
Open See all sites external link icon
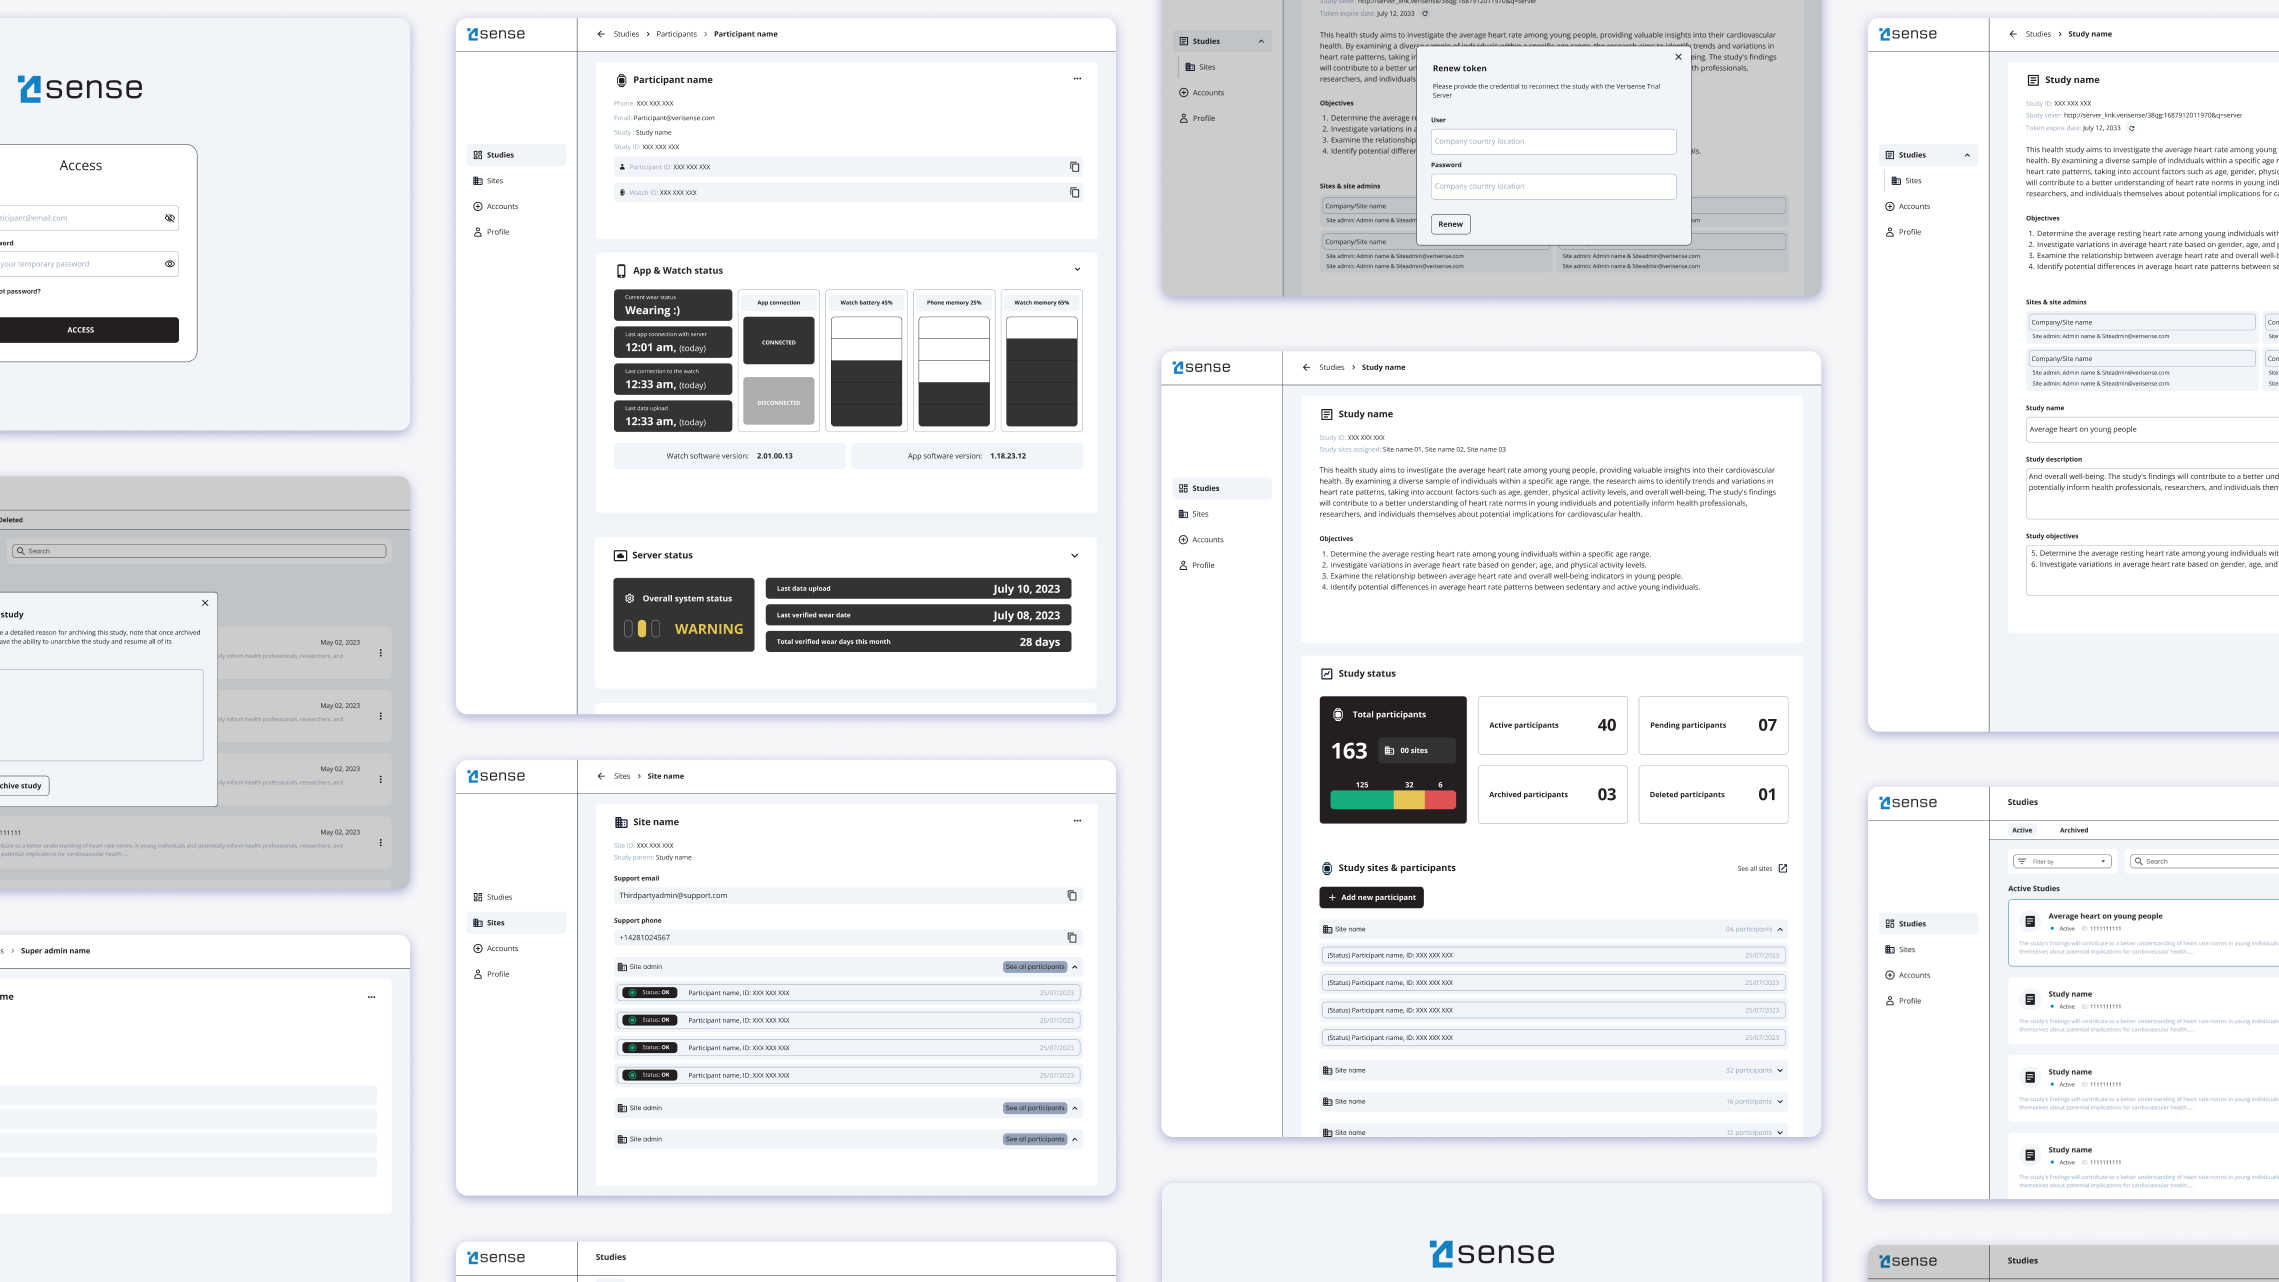pos(1782,868)
